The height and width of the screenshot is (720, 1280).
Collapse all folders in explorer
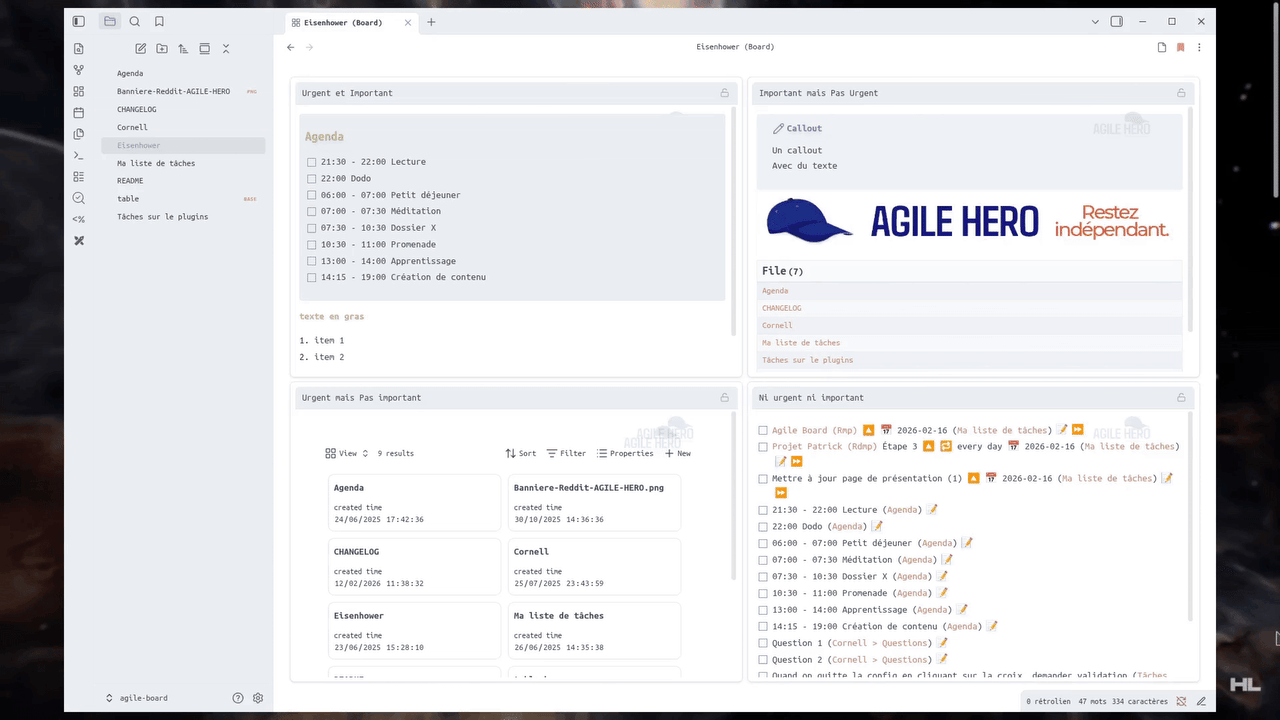(226, 48)
